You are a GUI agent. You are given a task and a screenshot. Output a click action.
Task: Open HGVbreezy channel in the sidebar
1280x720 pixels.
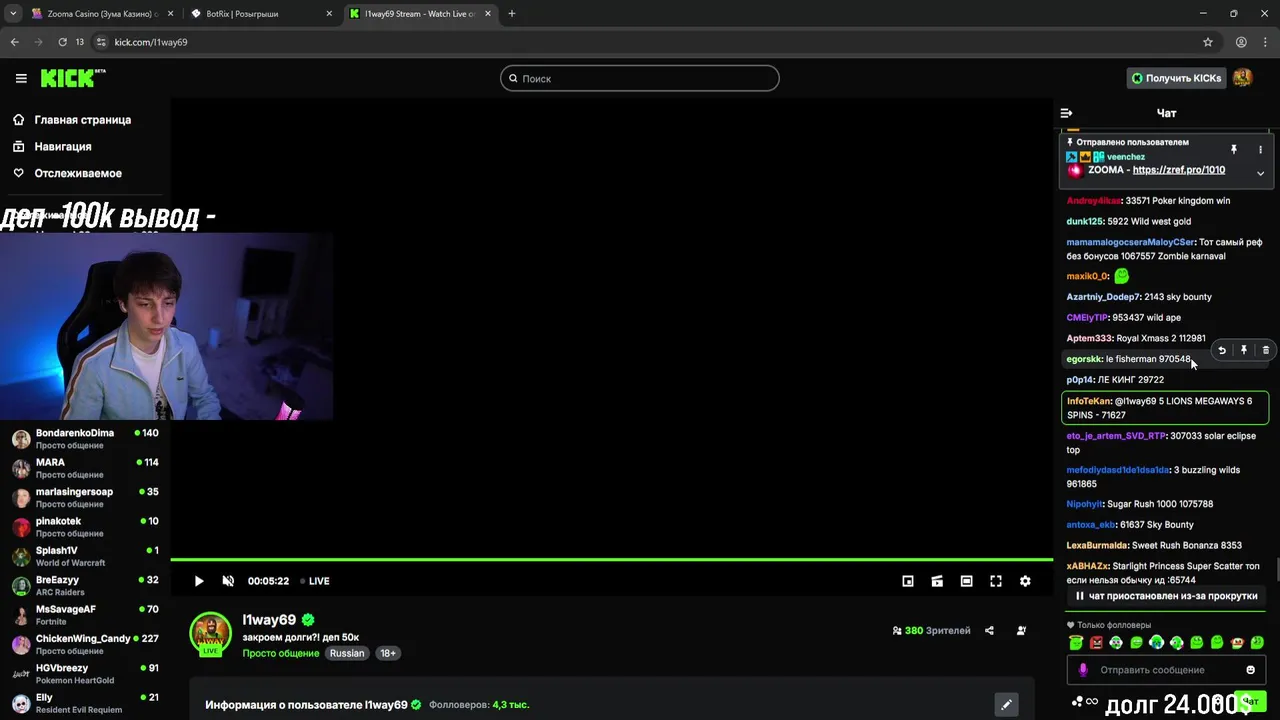[85, 674]
